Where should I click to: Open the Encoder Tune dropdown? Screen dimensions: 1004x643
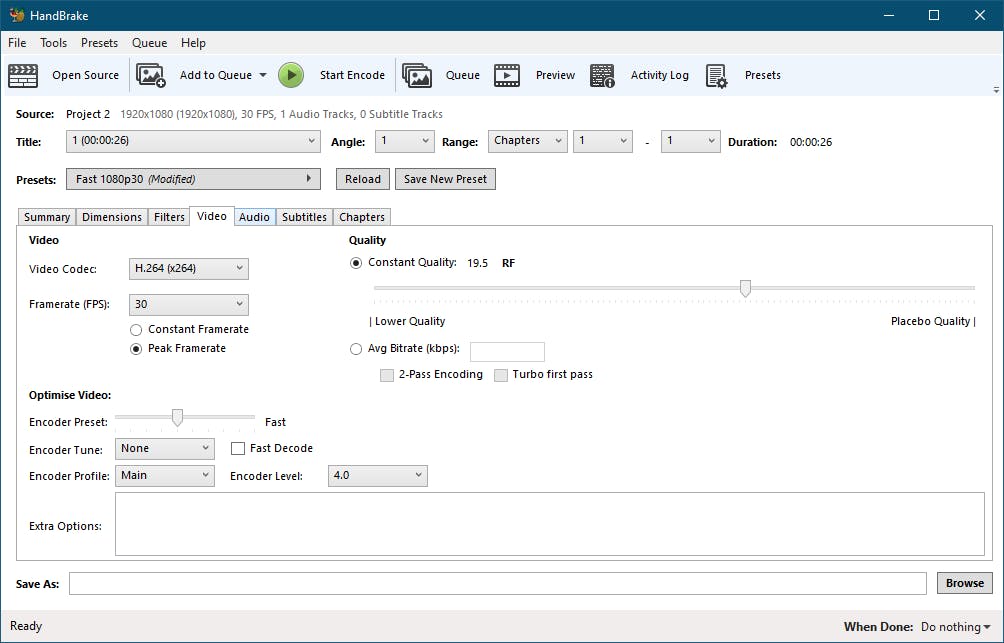click(x=165, y=449)
